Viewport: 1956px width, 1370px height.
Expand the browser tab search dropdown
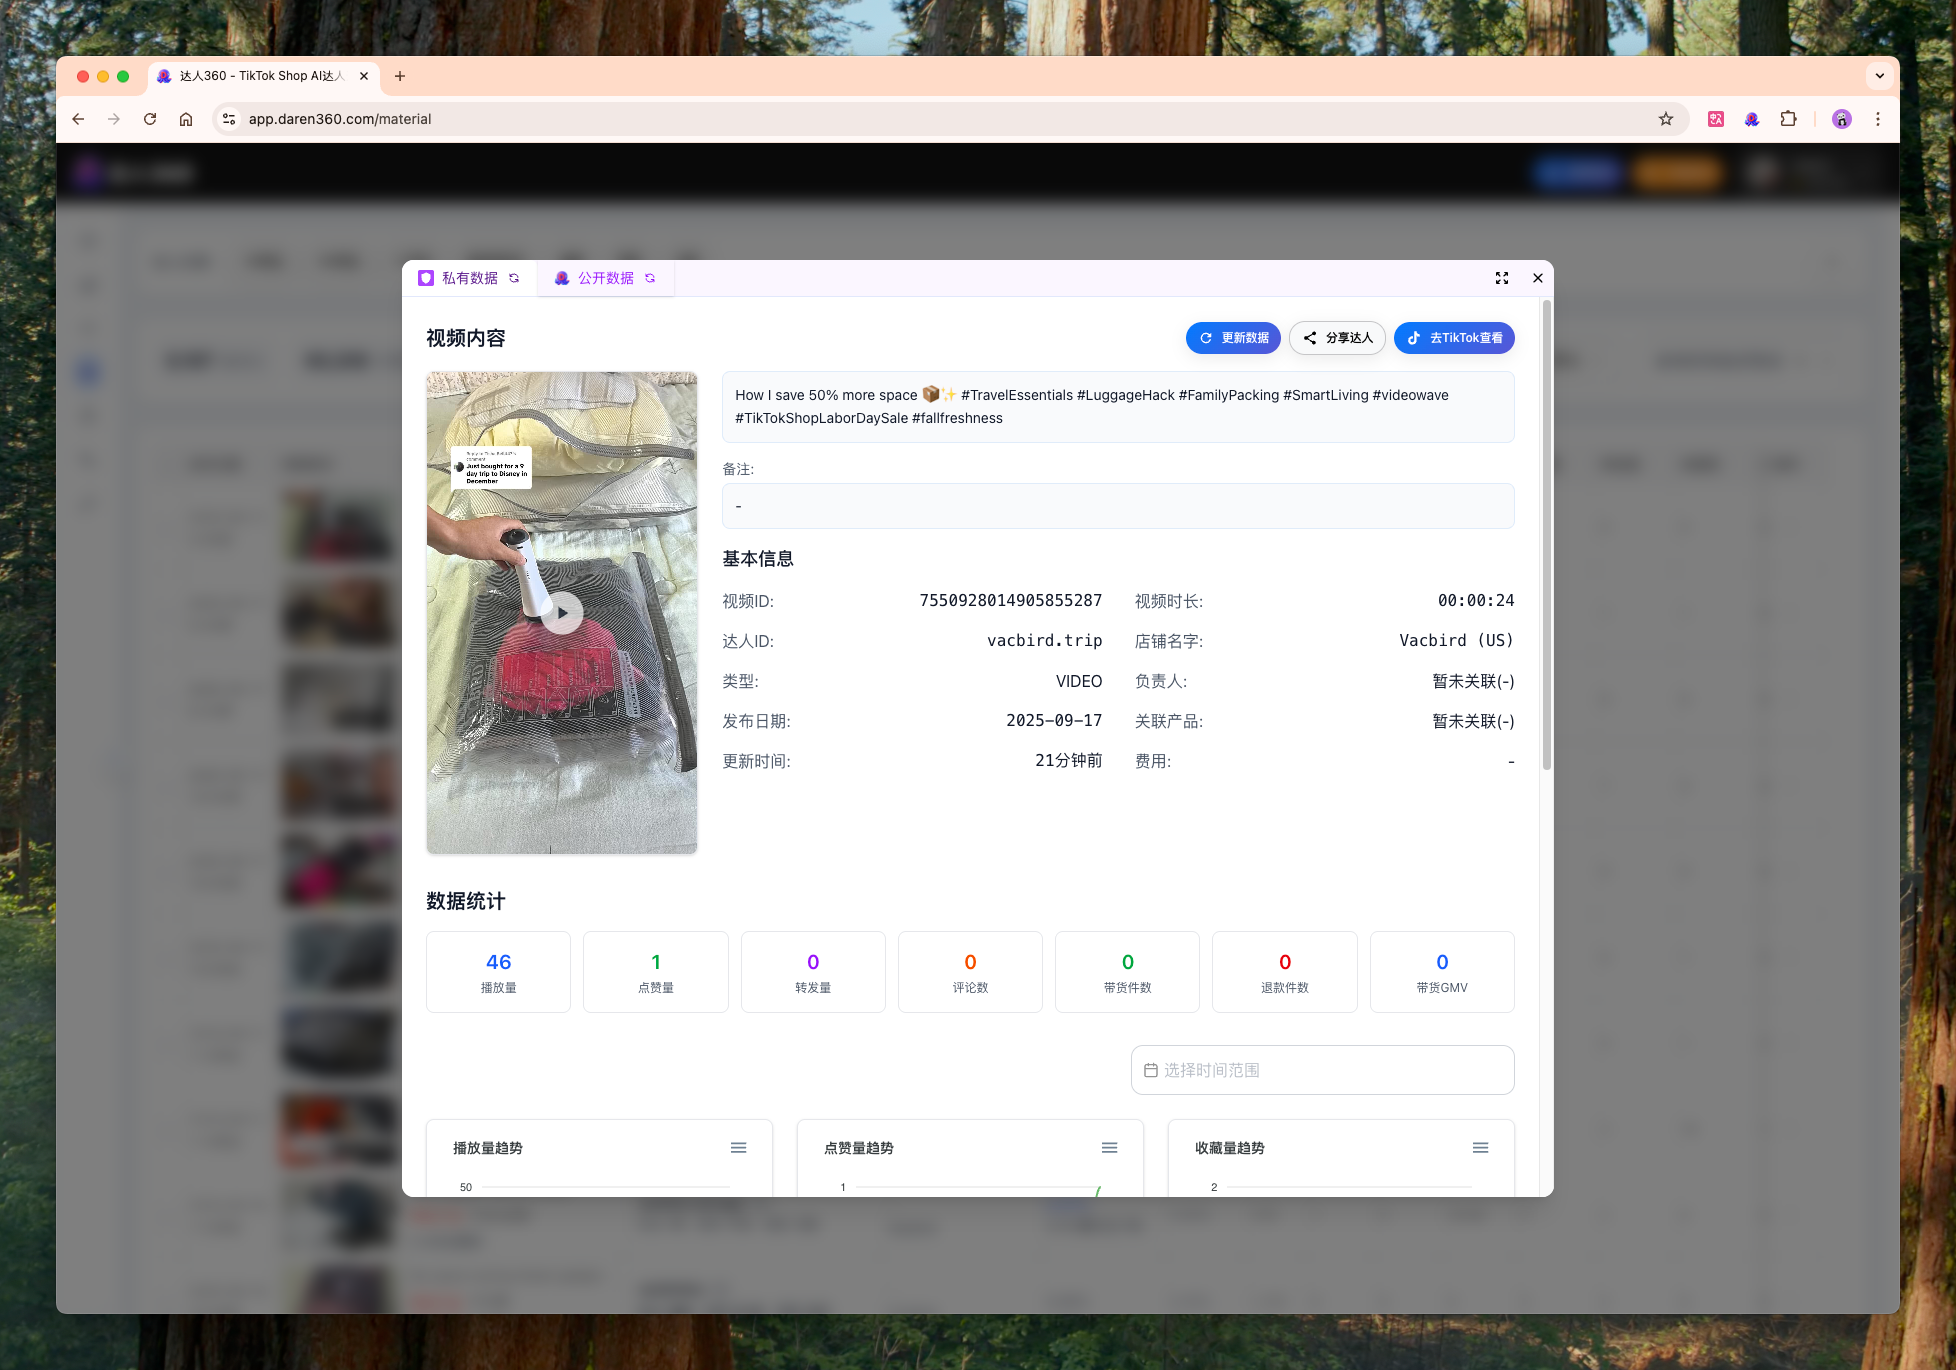[x=1879, y=76]
